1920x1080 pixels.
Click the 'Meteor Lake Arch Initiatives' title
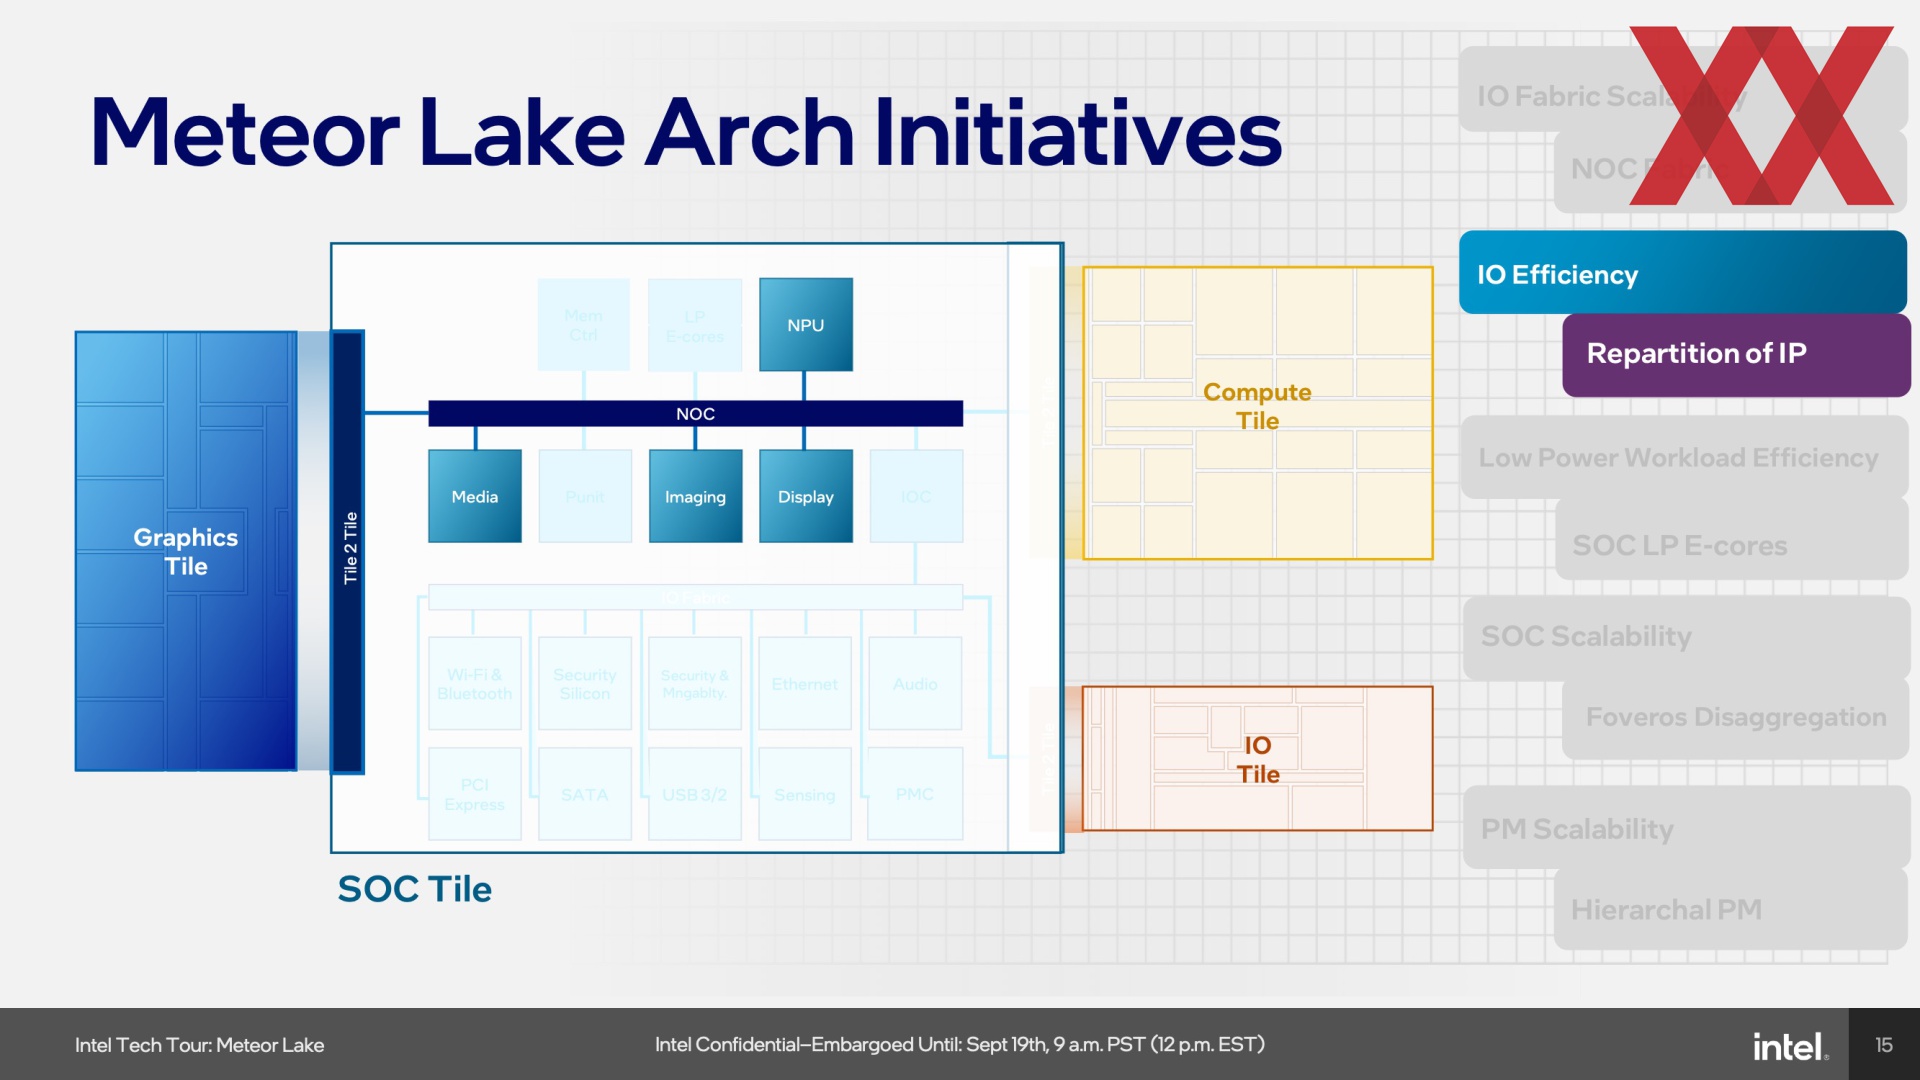coord(686,132)
